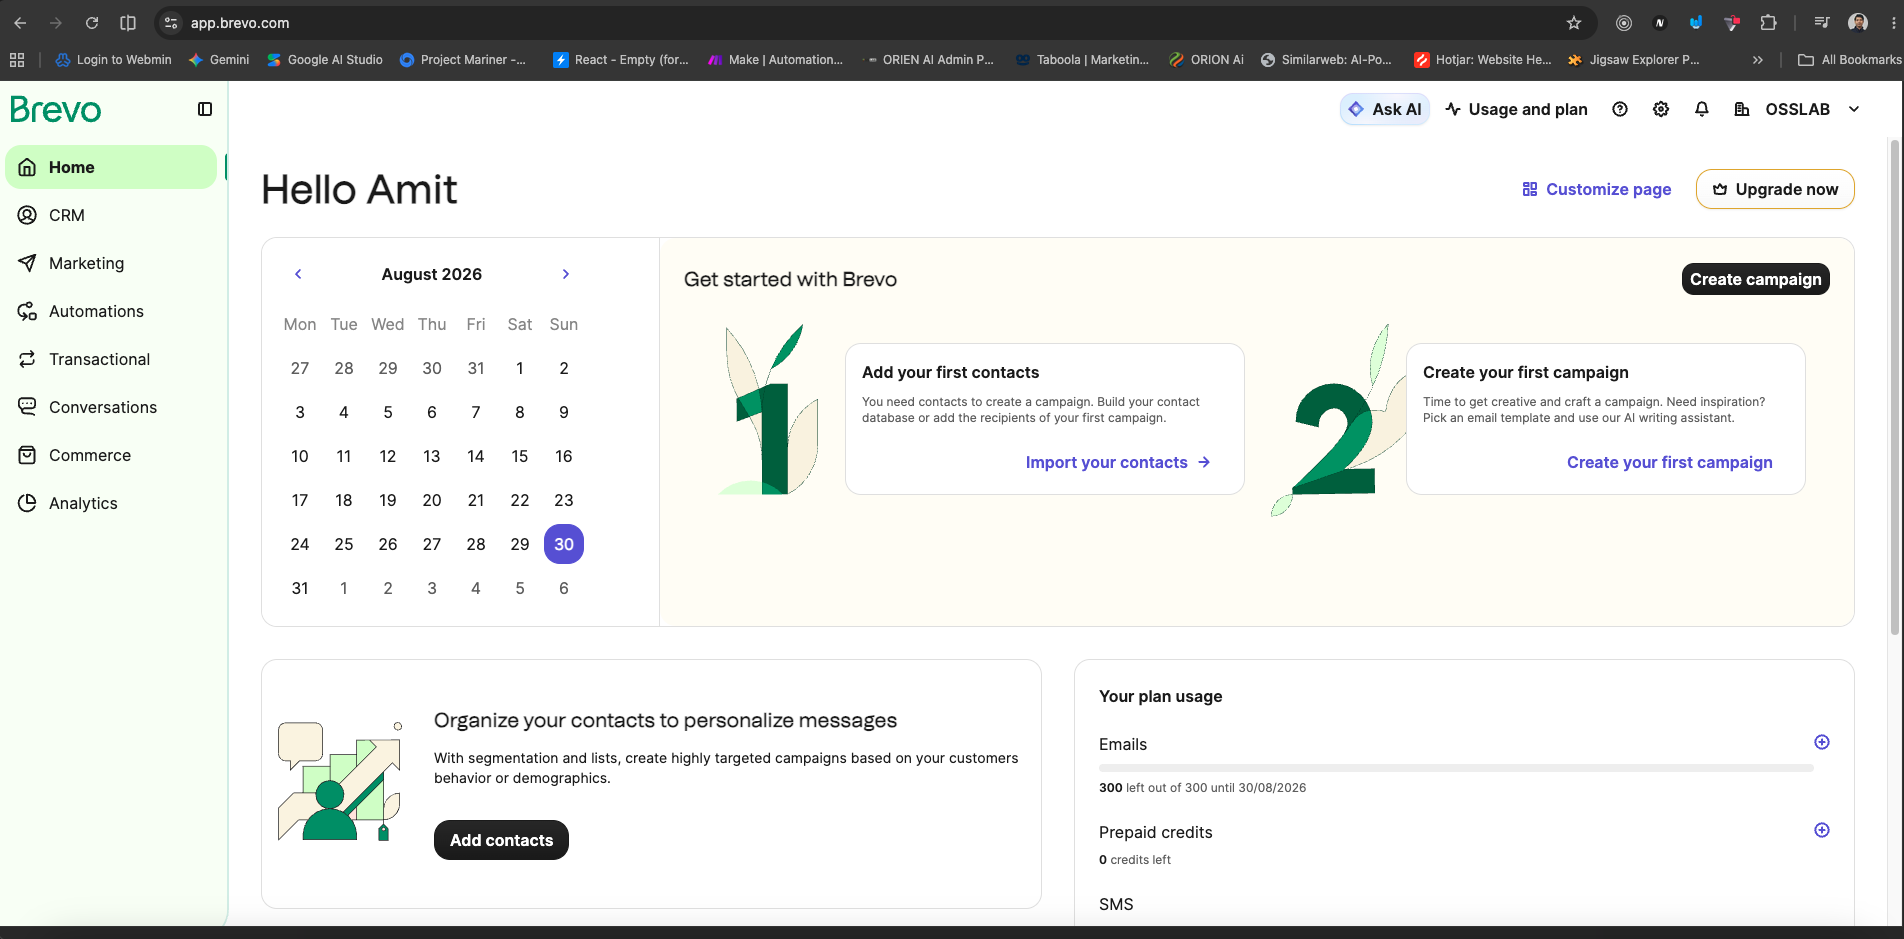Image resolution: width=1904 pixels, height=939 pixels.
Task: Show hidden bookmarks with double chevron
Action: pos(1757,60)
